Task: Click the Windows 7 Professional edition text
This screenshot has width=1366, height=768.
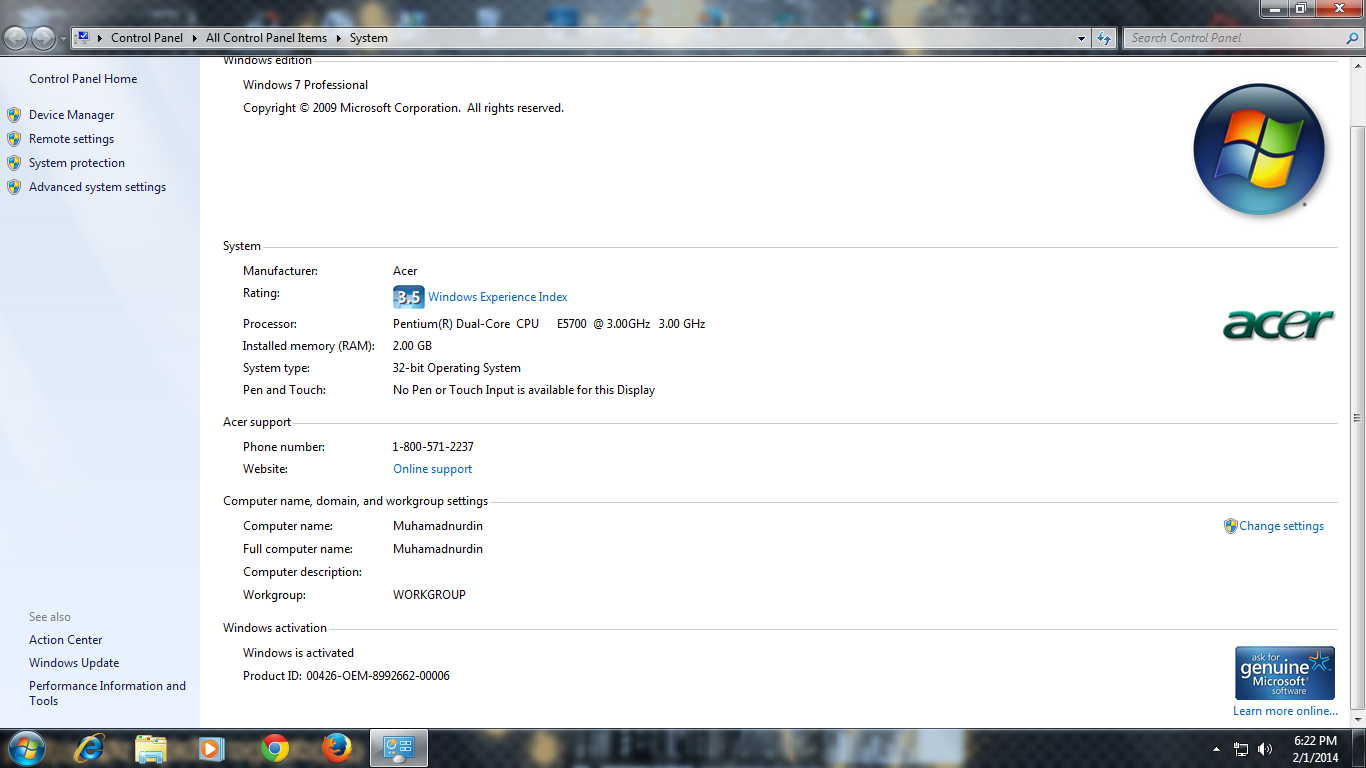Action: 305,85
